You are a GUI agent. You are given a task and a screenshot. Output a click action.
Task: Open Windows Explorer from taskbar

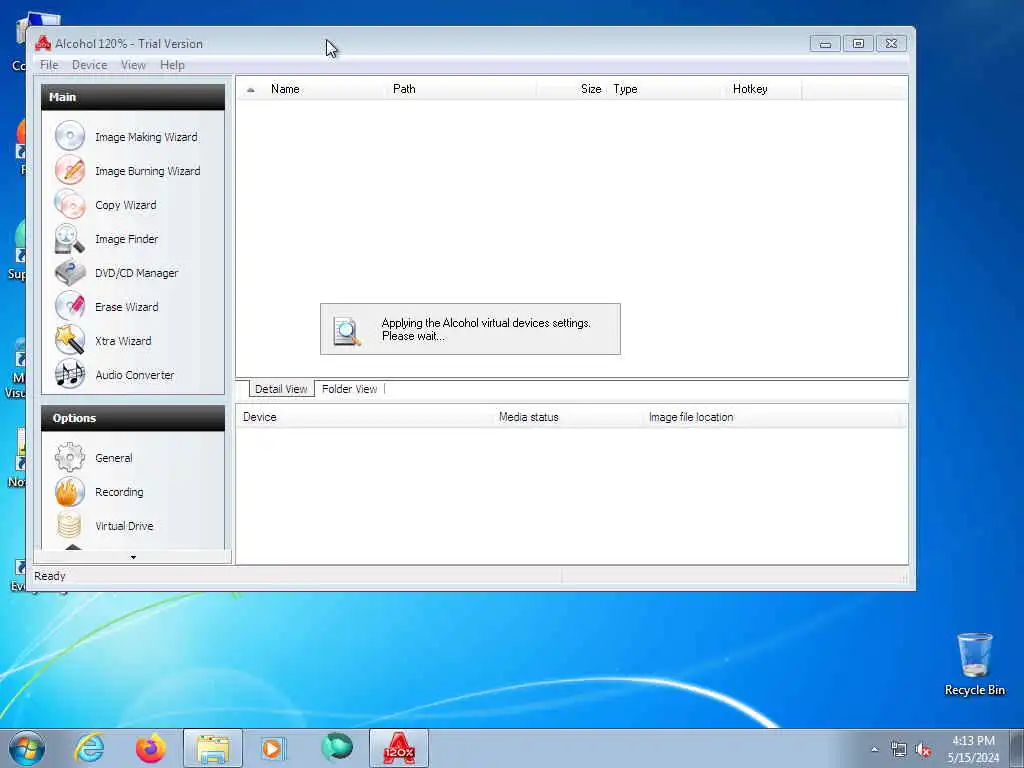coord(213,748)
